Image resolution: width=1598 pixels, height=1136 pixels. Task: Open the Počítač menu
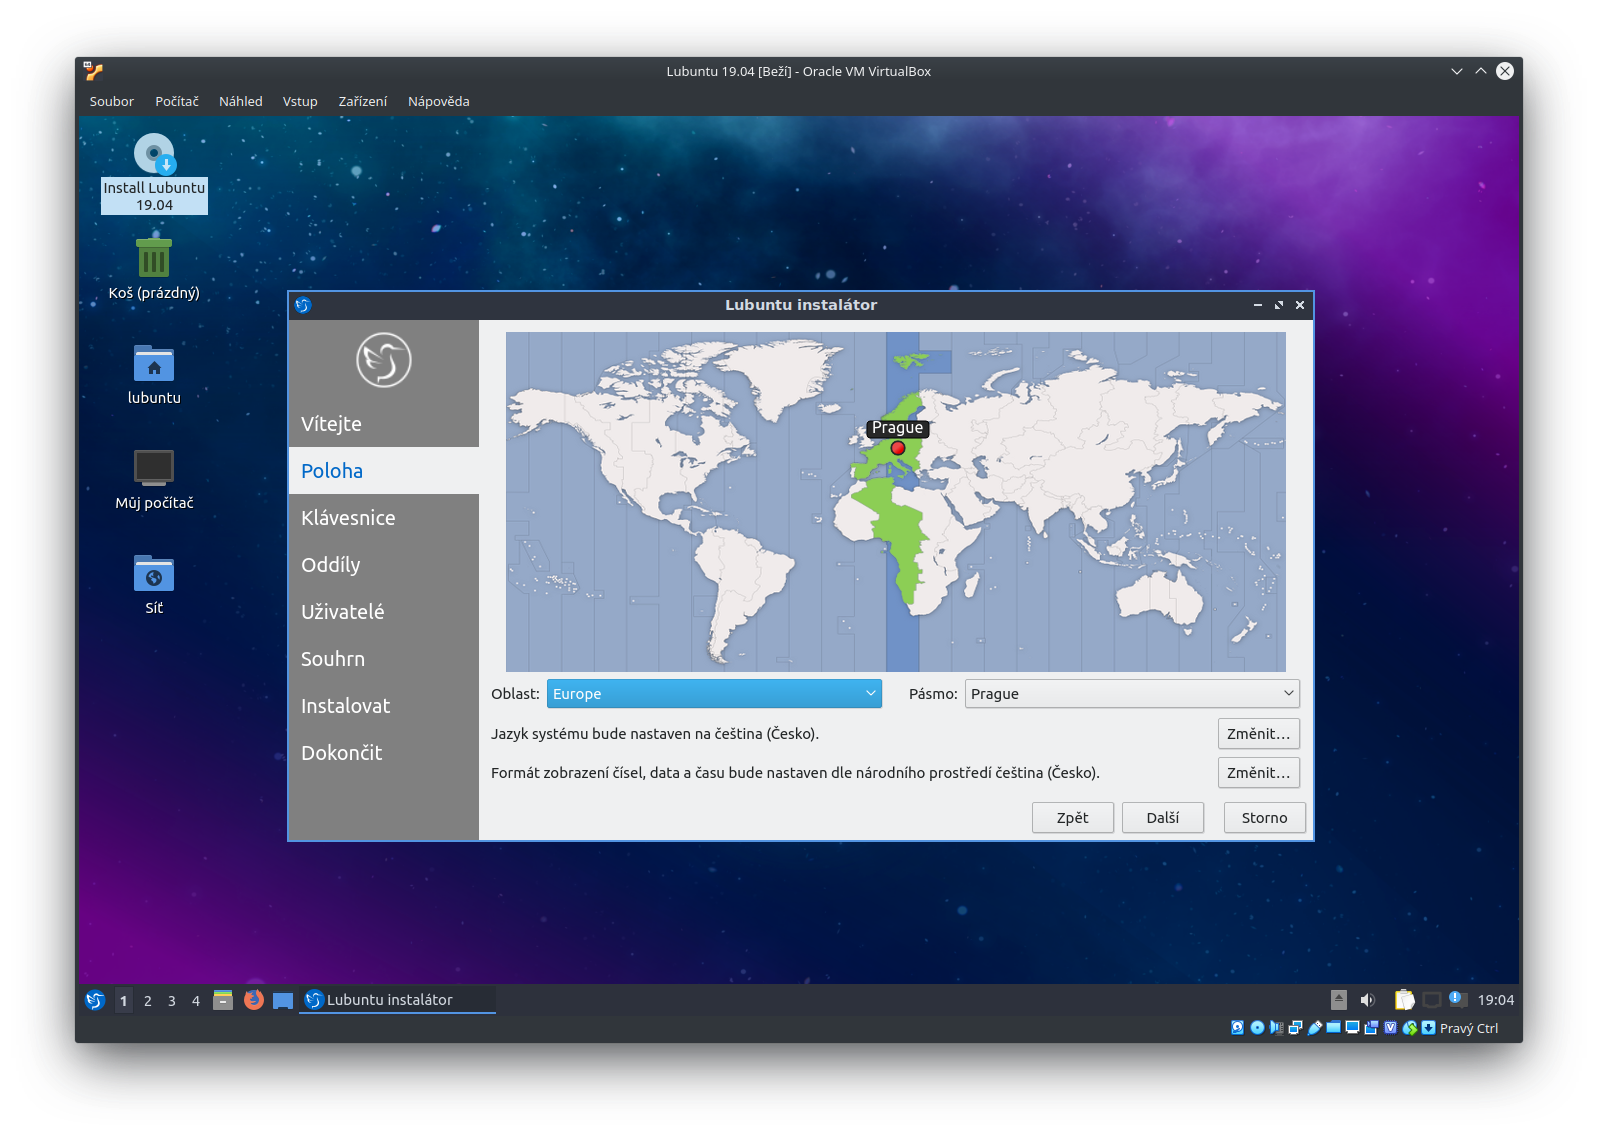coord(177,101)
